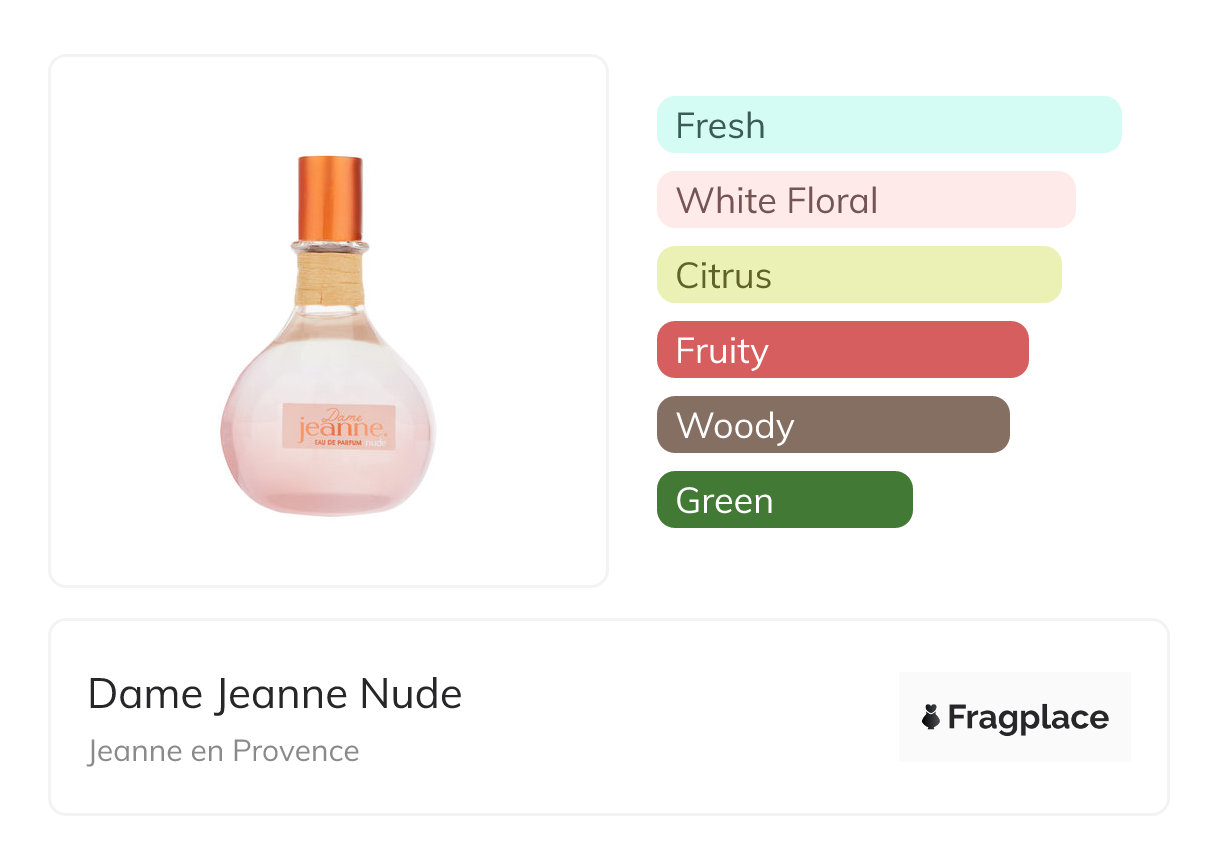The width and height of the screenshot is (1218, 864).
Task: Click the dark Green accord bar
Action: tap(784, 500)
